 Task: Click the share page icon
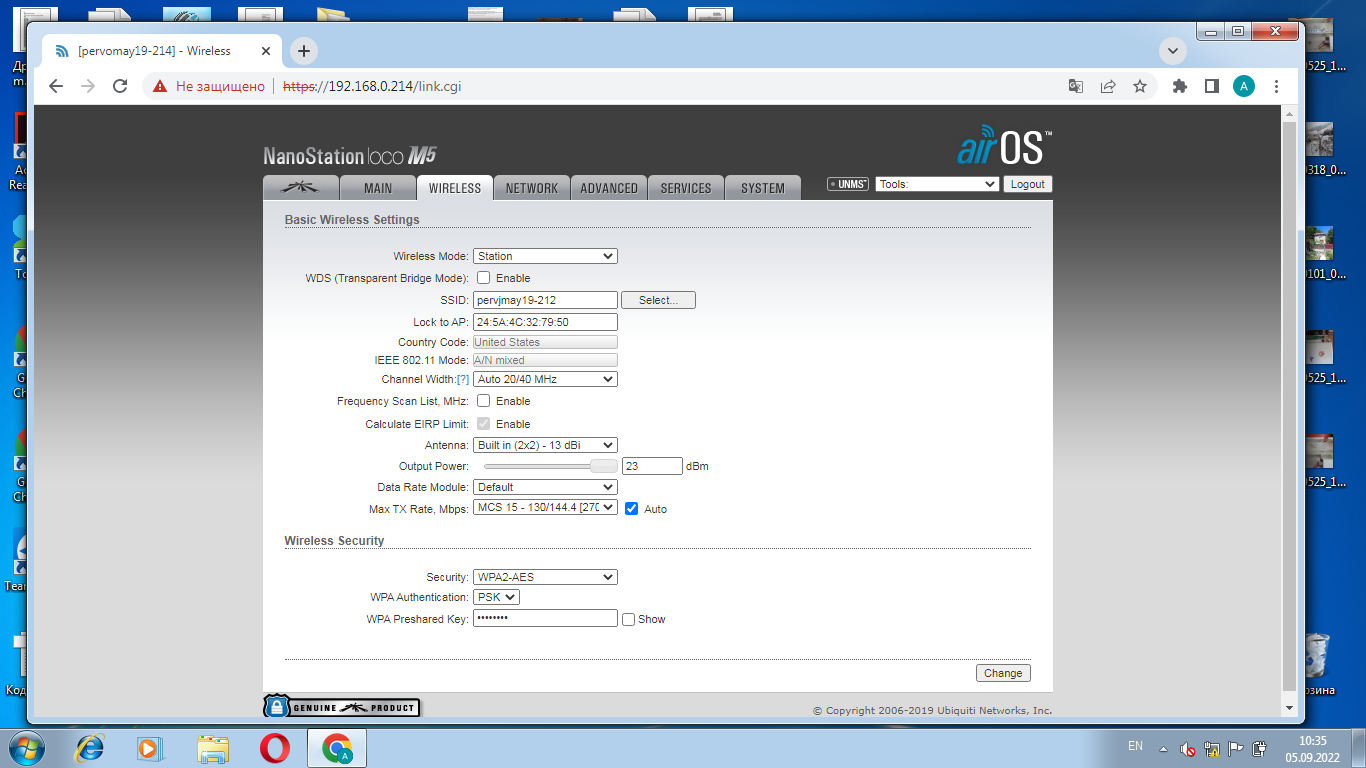[1108, 86]
